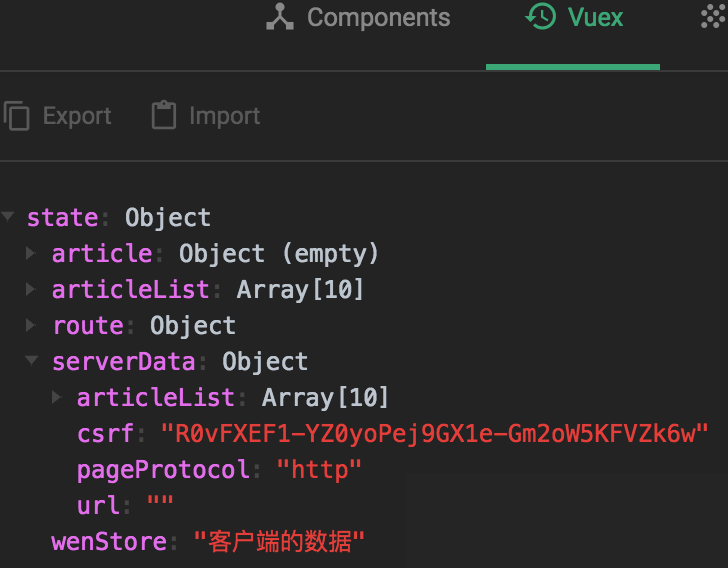Screen dimensions: 728x568
Task: Click the Components tree icon
Action: point(281,18)
